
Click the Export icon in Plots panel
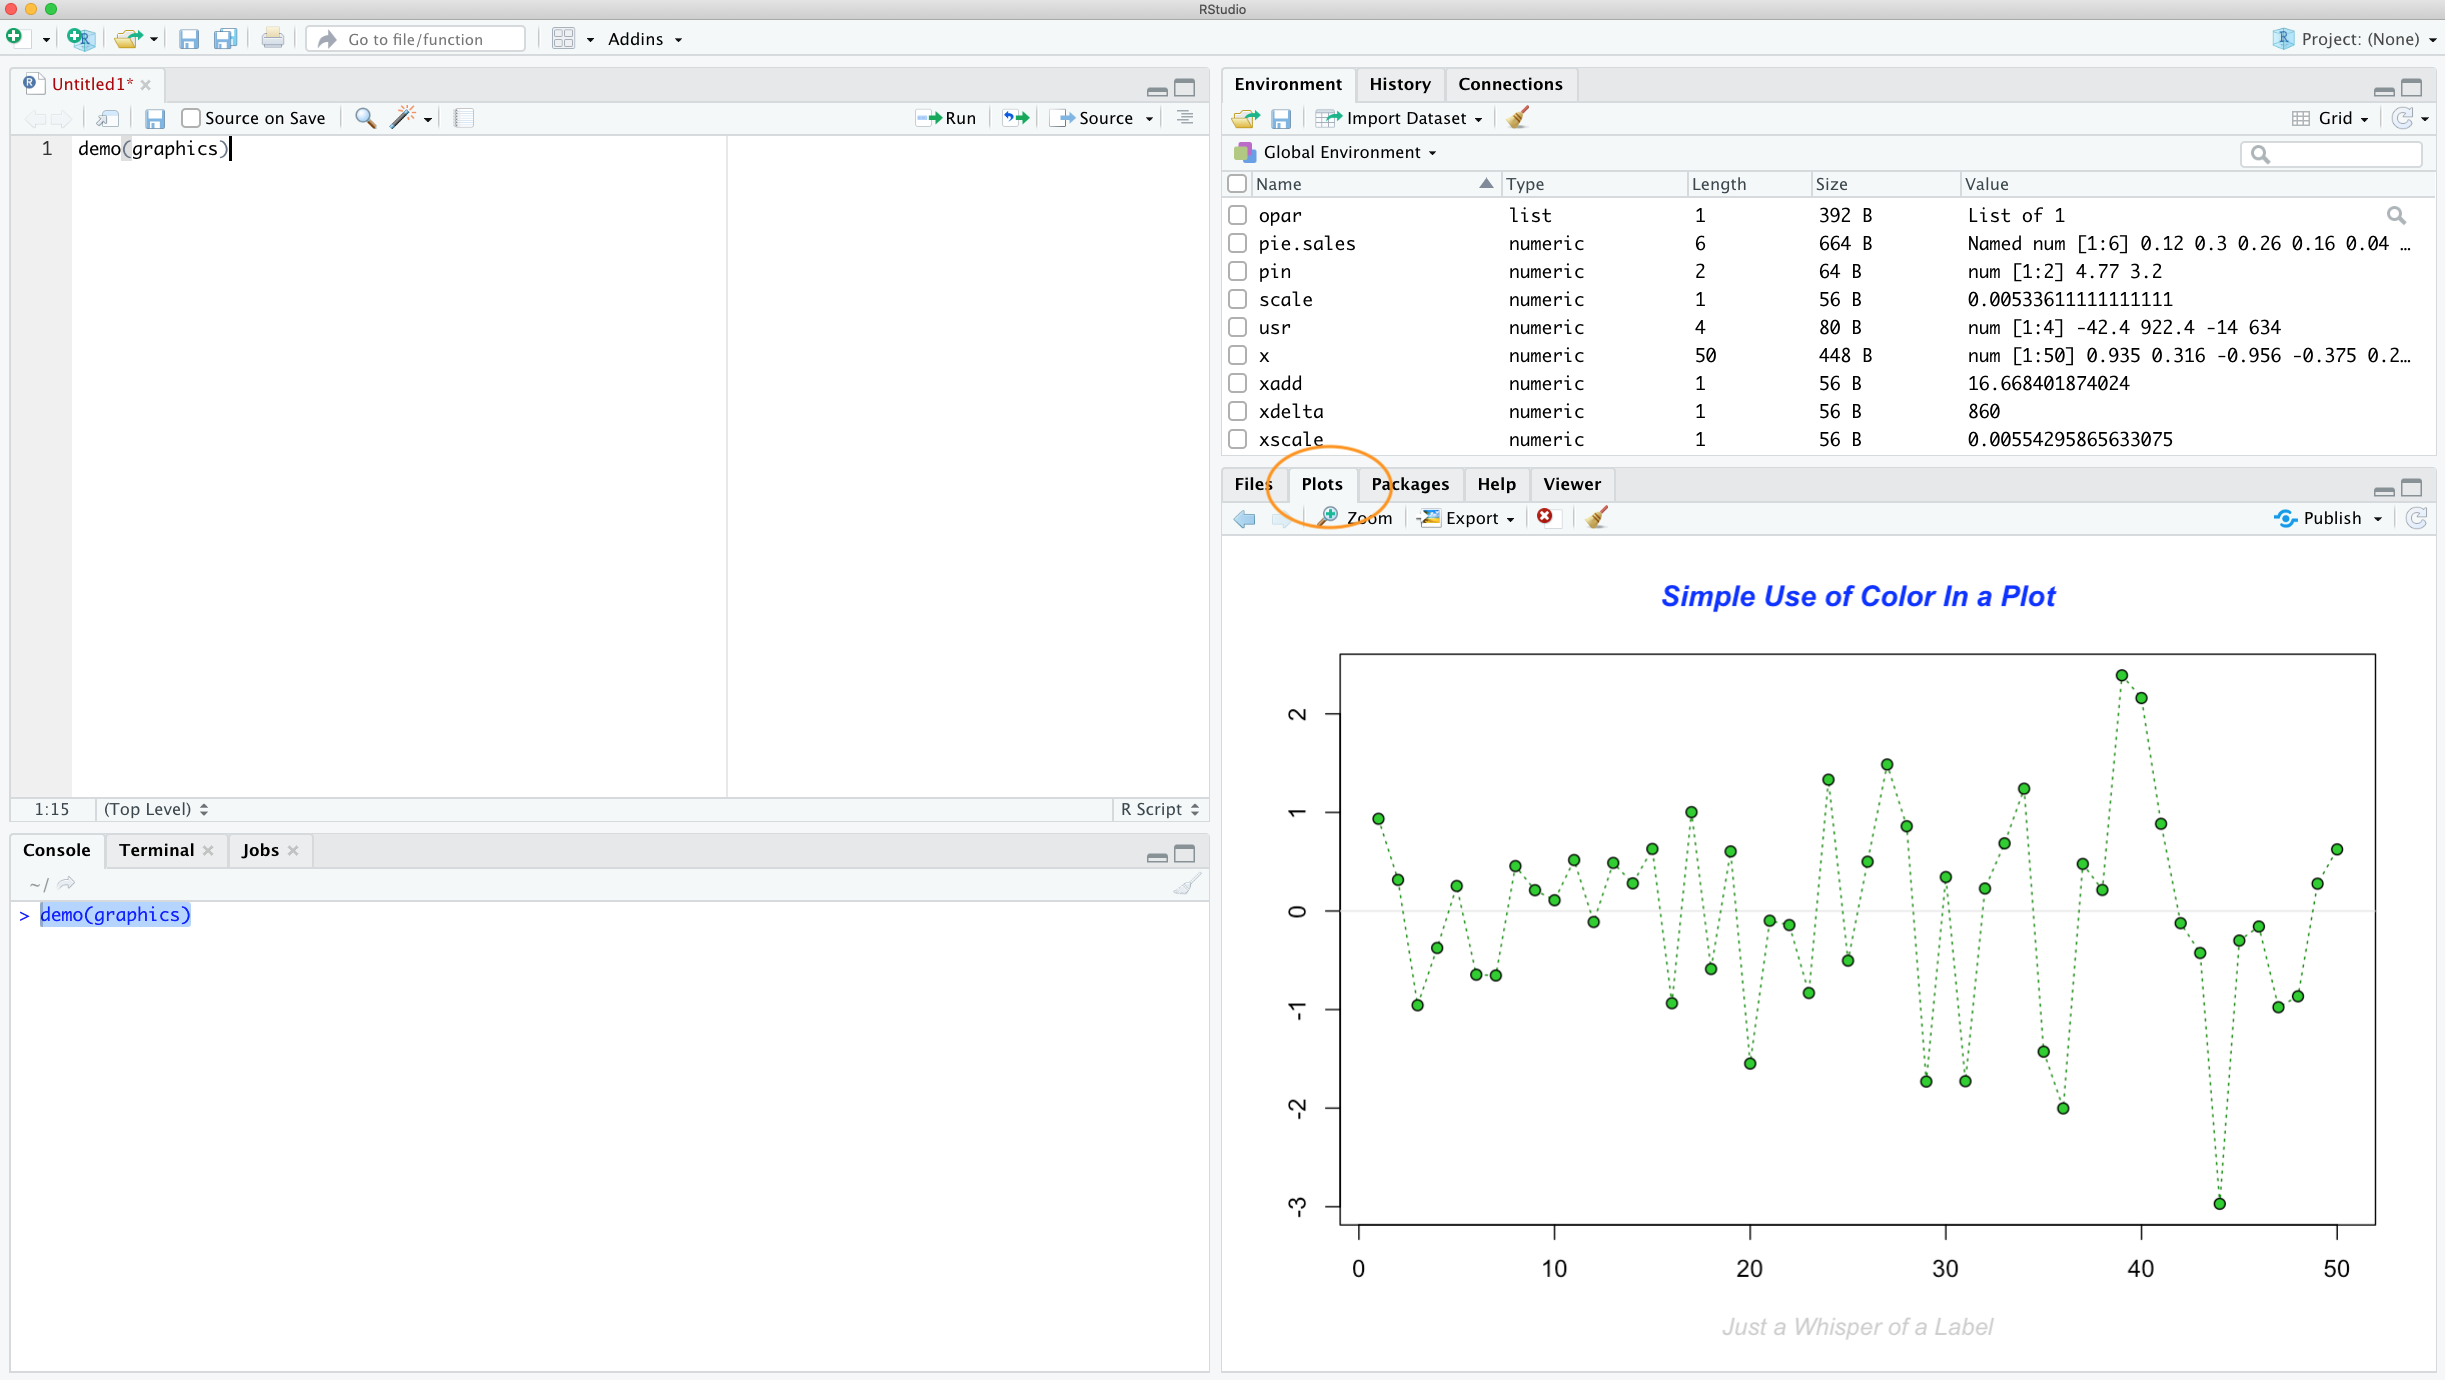point(1466,517)
